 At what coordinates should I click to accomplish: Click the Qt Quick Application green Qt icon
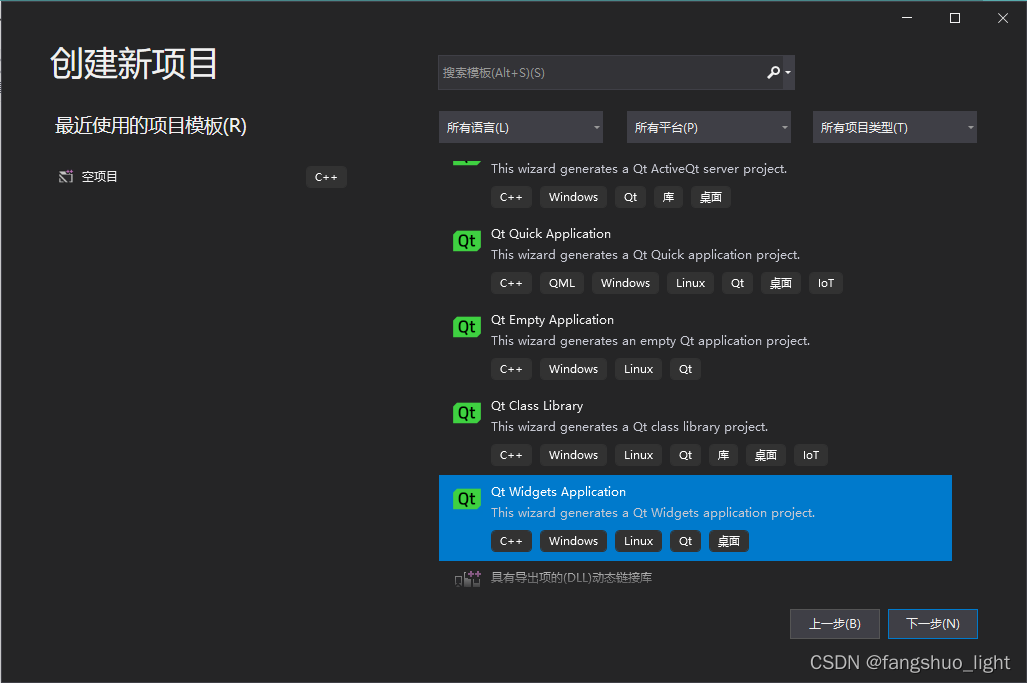(466, 241)
